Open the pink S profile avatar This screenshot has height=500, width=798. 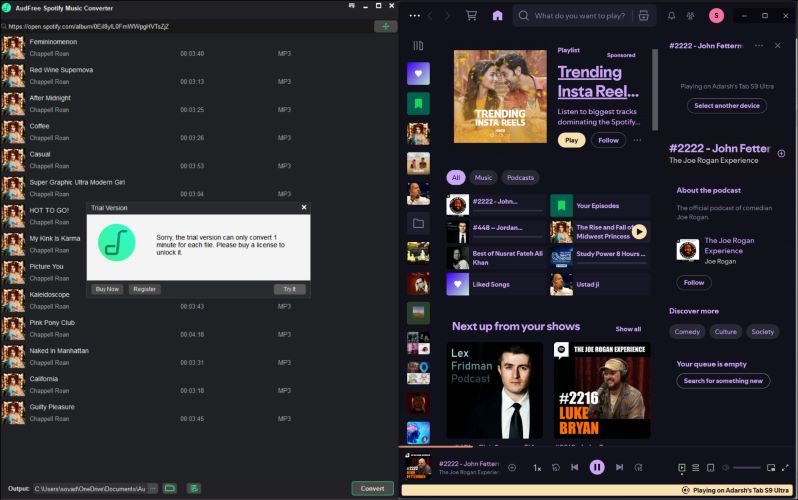[x=716, y=16]
